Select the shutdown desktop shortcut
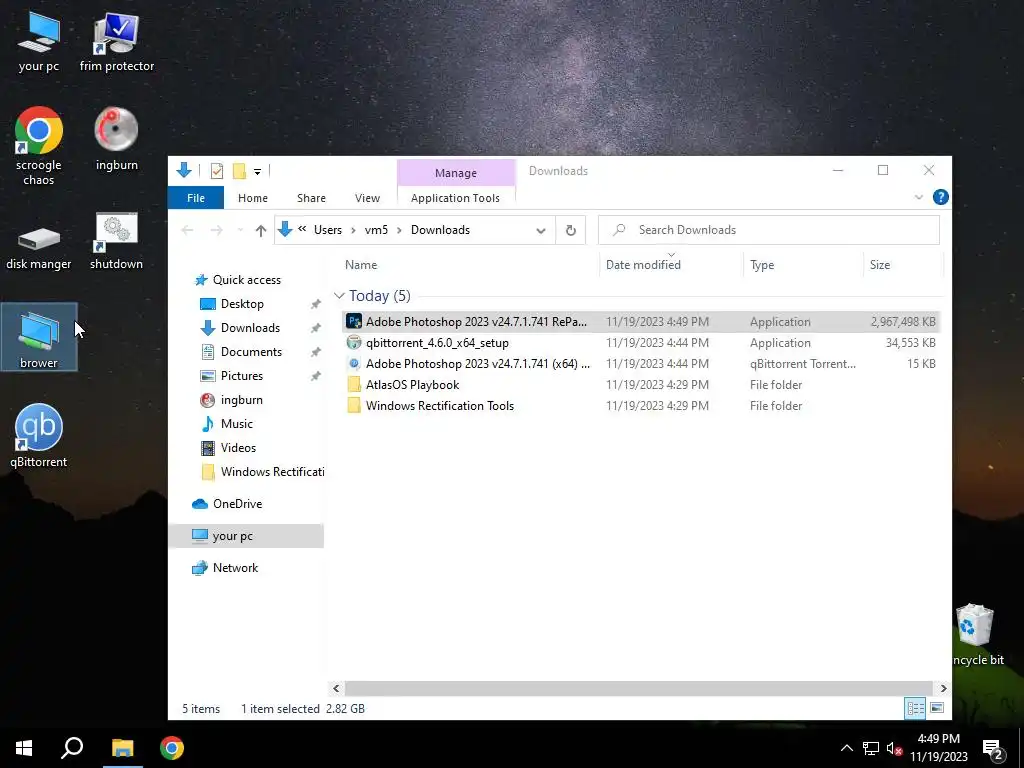Viewport: 1024px width, 768px height. pyautogui.click(x=116, y=241)
